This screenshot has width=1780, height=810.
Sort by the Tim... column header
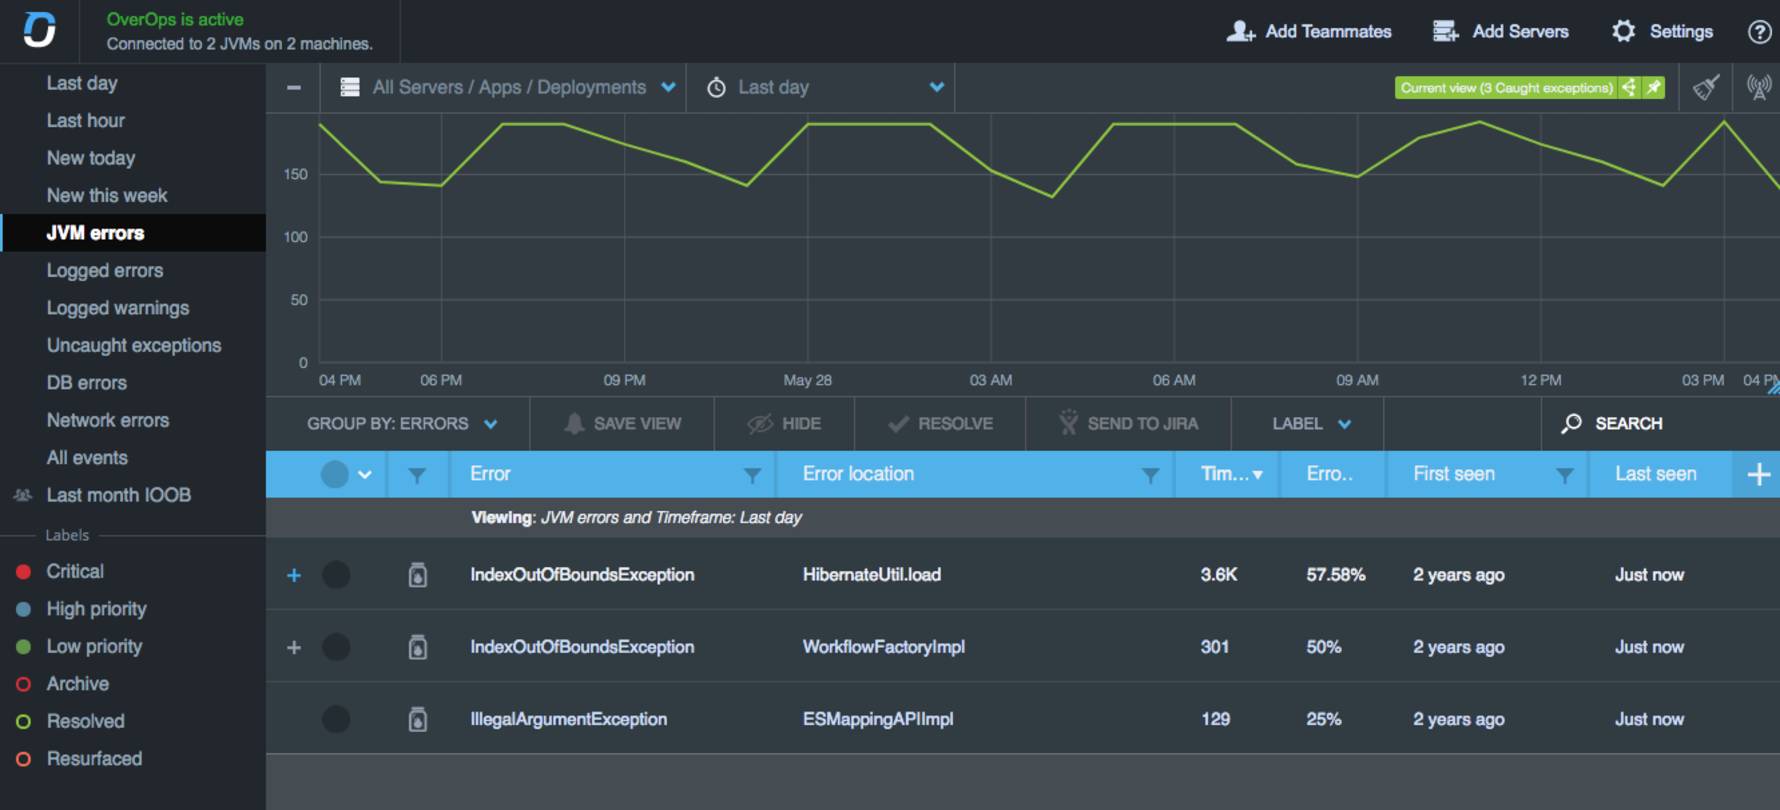point(1231,474)
